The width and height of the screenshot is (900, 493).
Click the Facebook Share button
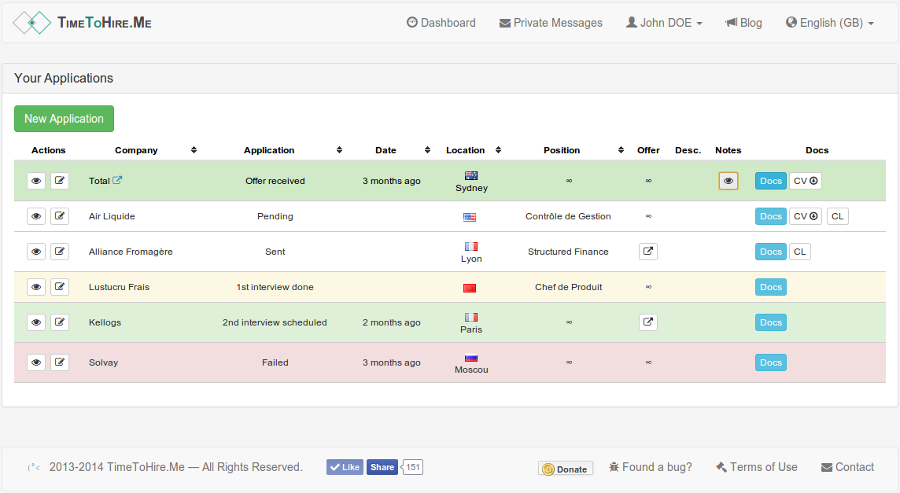[382, 467]
